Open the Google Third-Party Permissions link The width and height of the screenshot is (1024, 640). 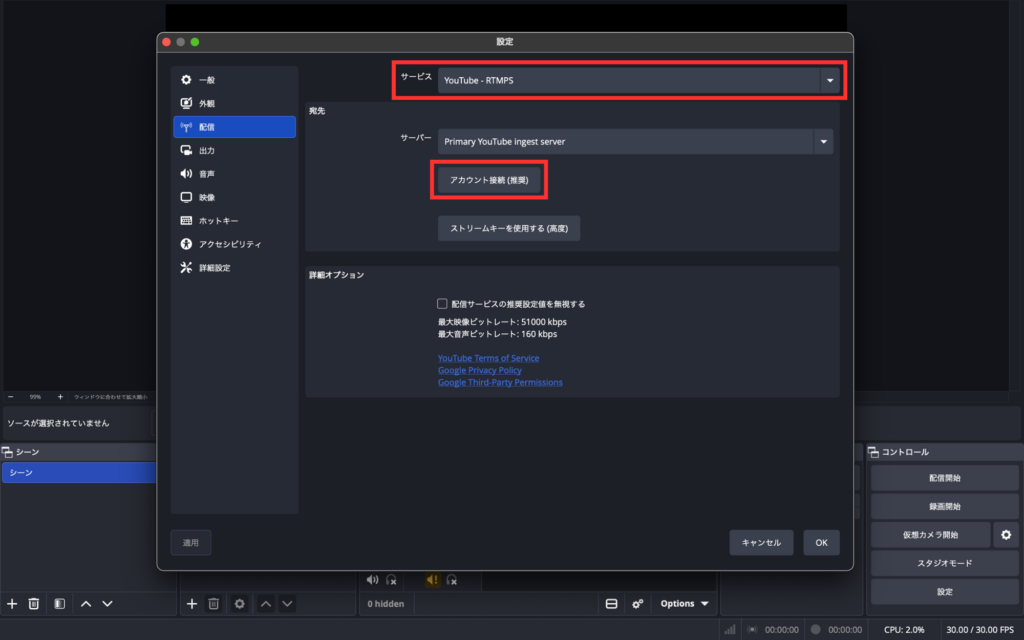[x=500, y=383]
